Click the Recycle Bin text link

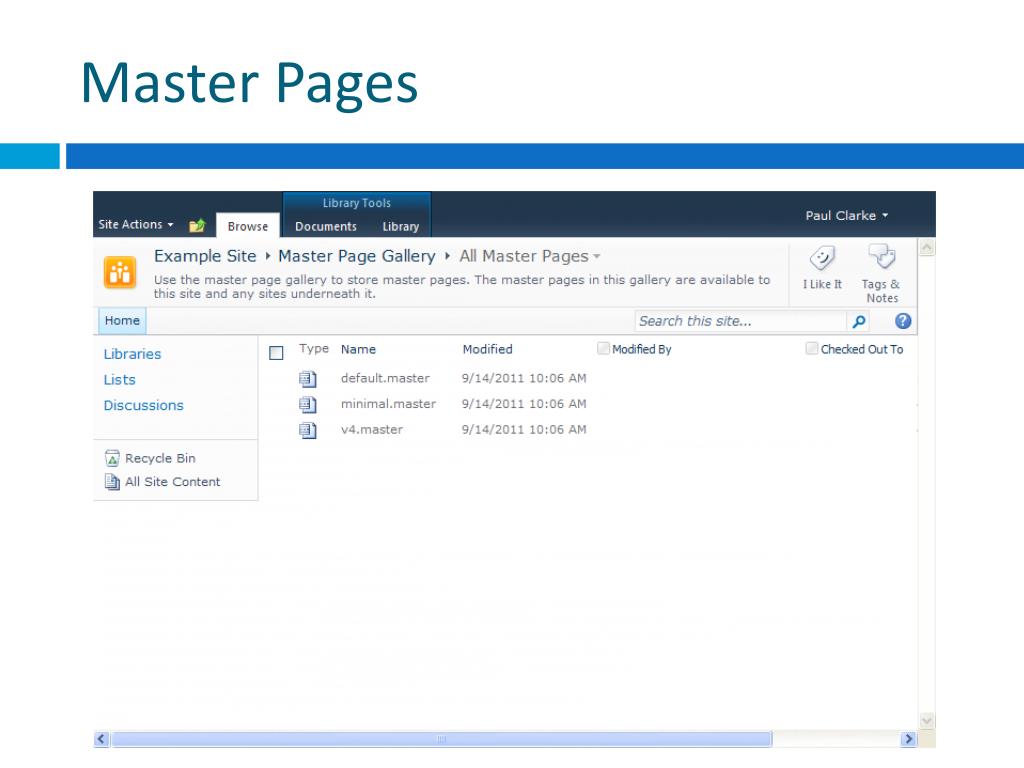click(x=160, y=458)
